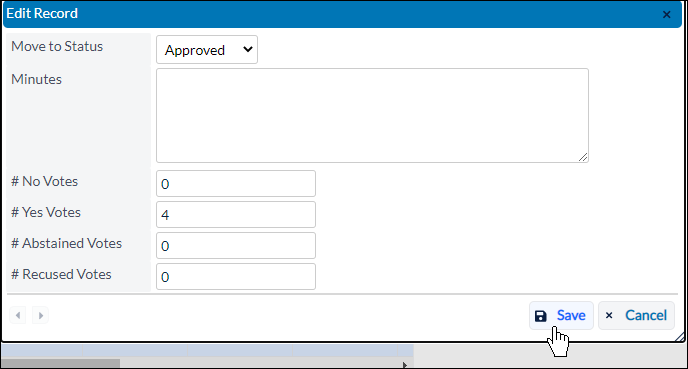The width and height of the screenshot is (688, 369).
Task: Click the '# No Votes' label
Action: point(44,181)
